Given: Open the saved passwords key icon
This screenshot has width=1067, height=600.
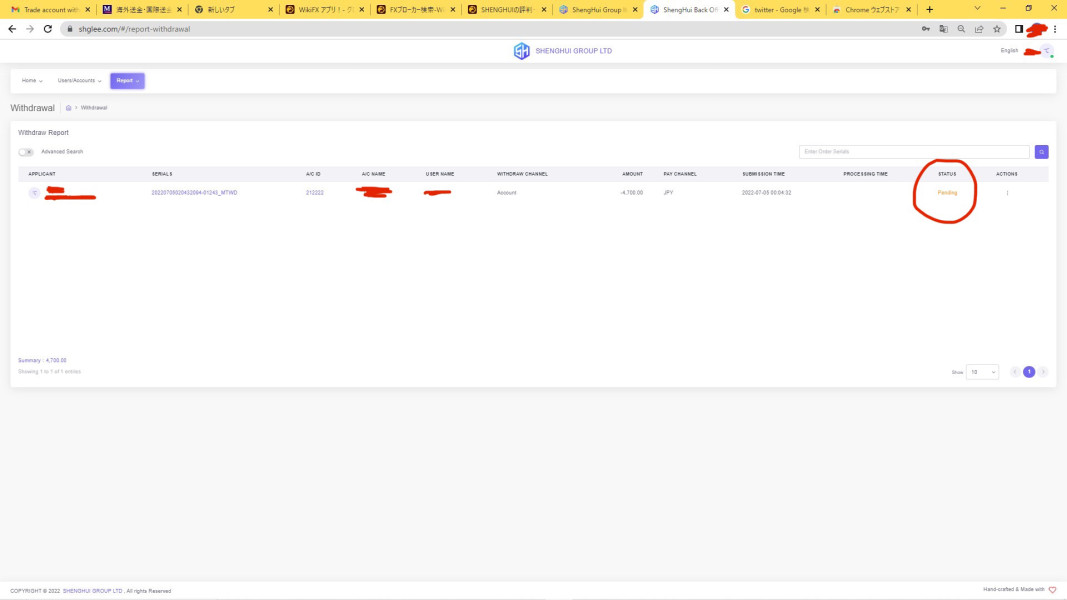Looking at the screenshot, I should [925, 29].
